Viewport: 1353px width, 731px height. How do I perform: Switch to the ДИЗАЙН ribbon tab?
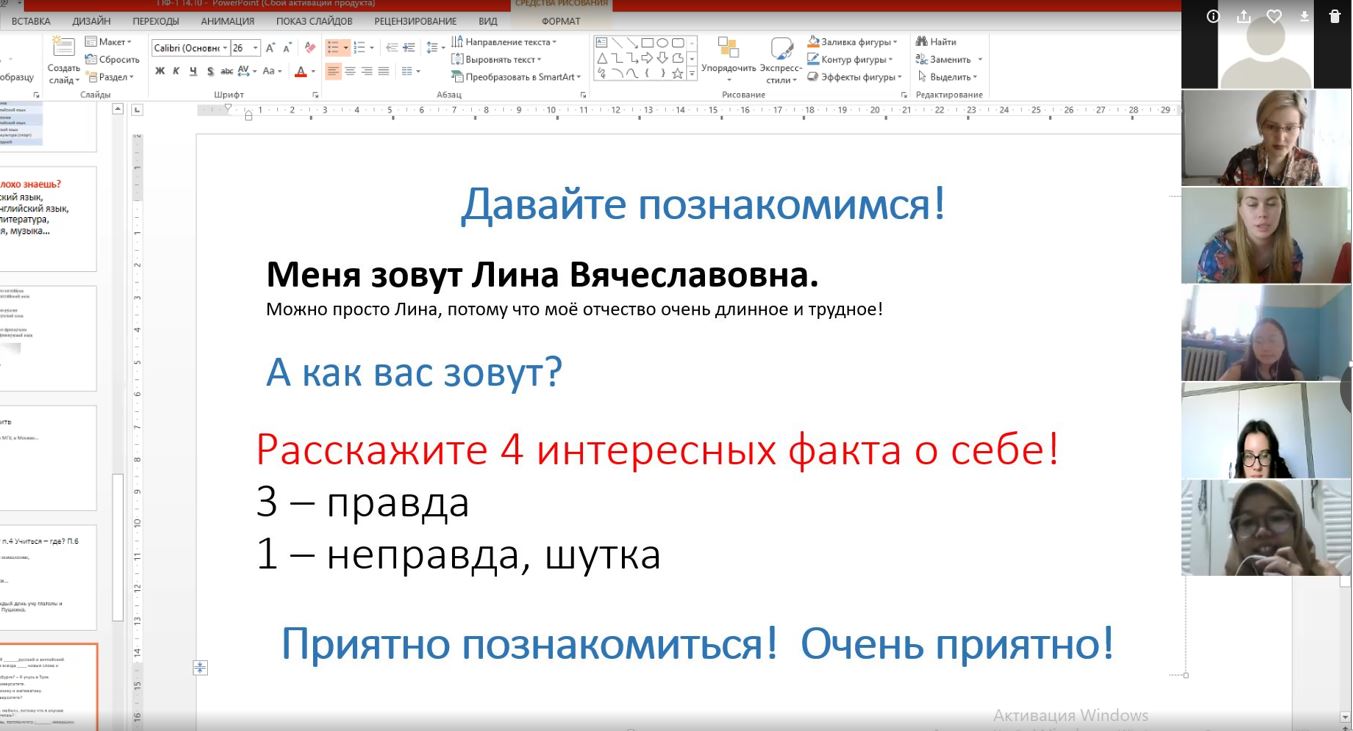tap(91, 21)
